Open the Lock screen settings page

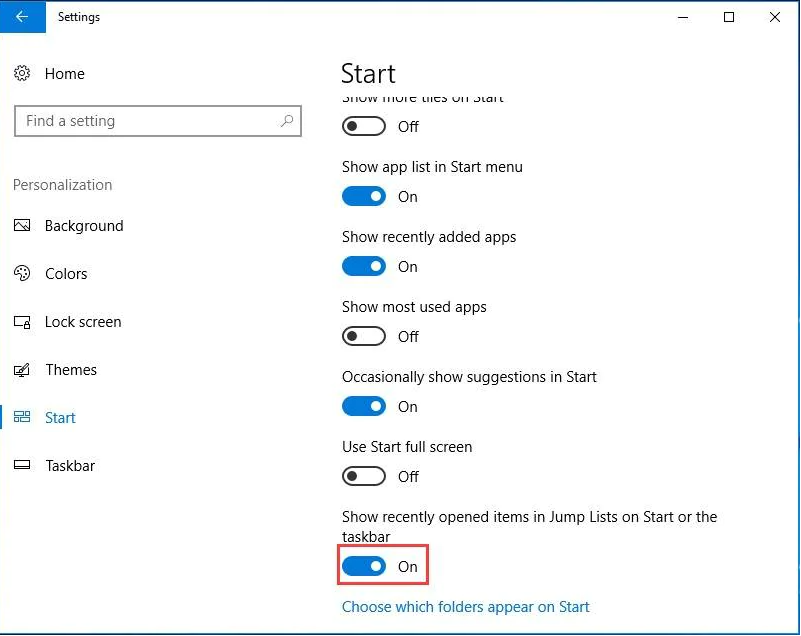pos(83,322)
